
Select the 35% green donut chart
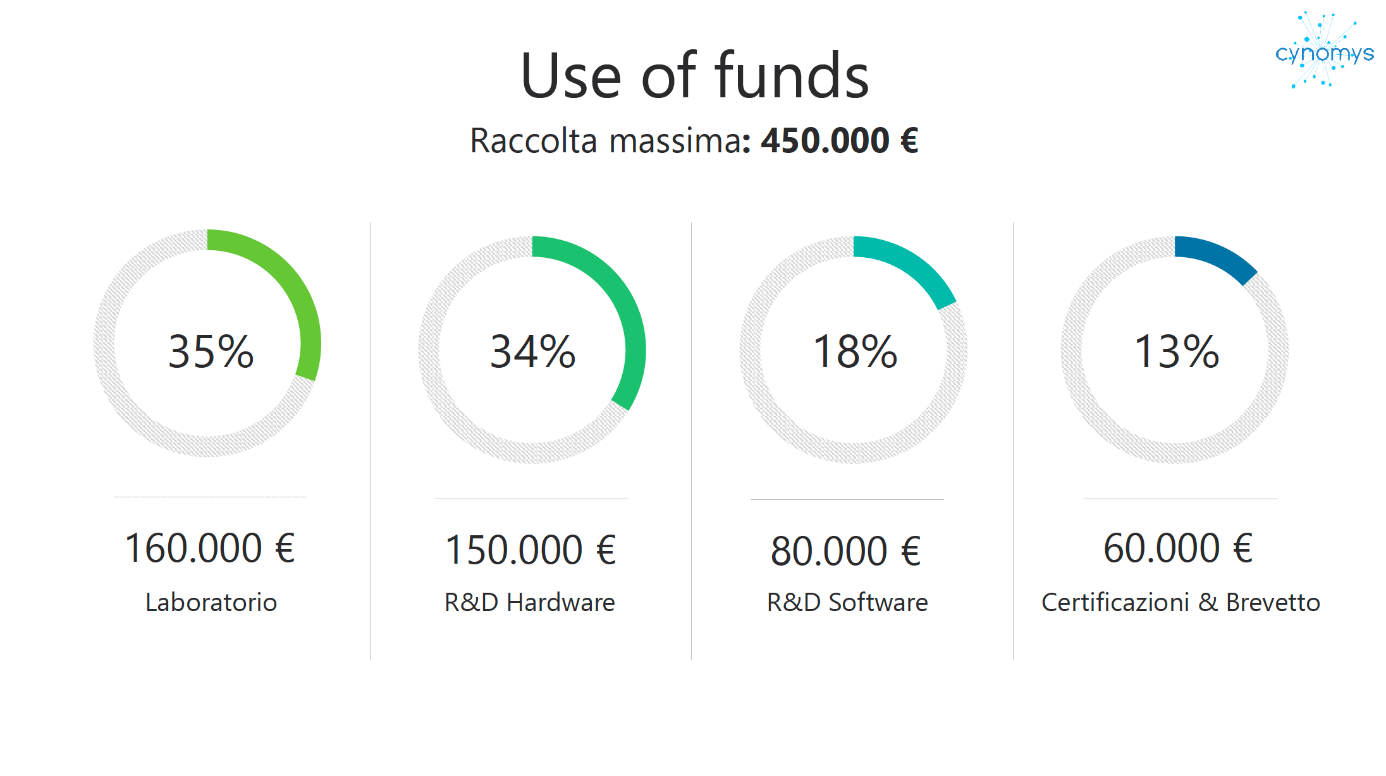[207, 343]
